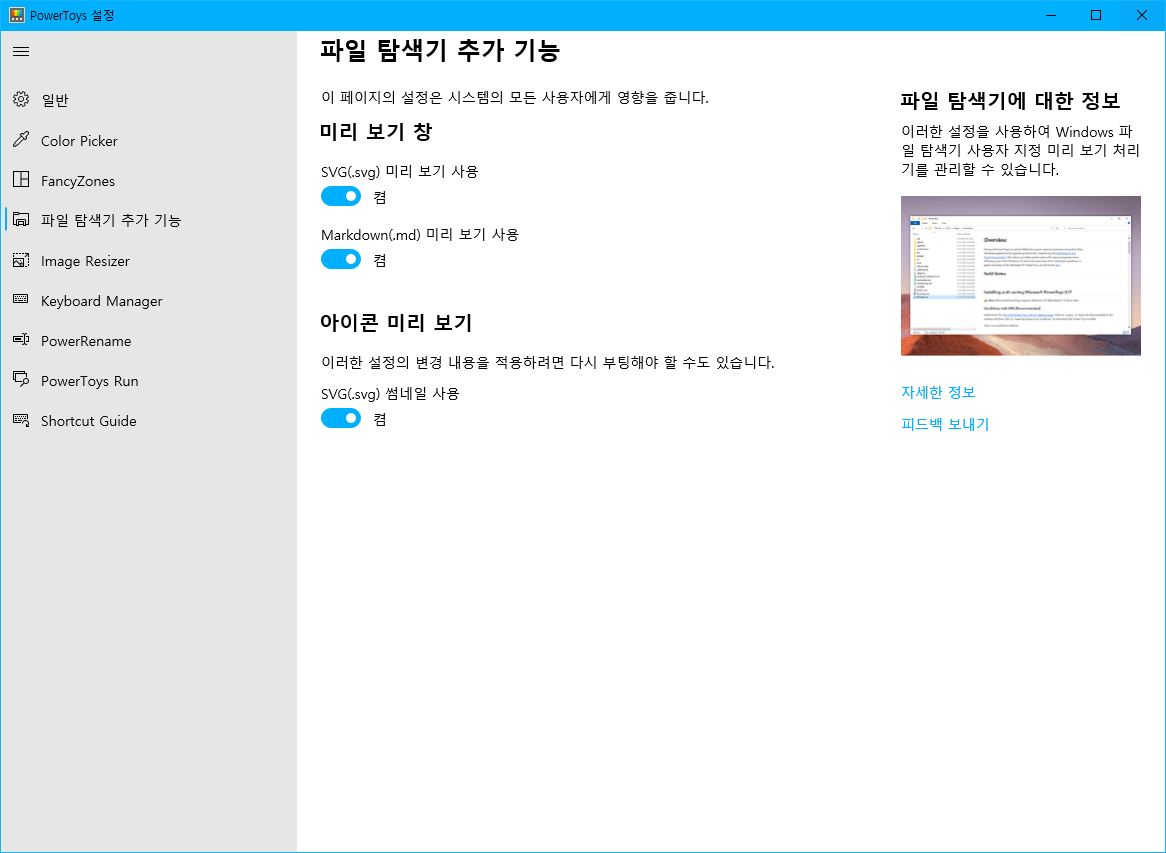Click the 모든 사용자에게 영향을 줍니다 notice text
Image resolution: width=1166 pixels, height=853 pixels.
click(x=515, y=97)
